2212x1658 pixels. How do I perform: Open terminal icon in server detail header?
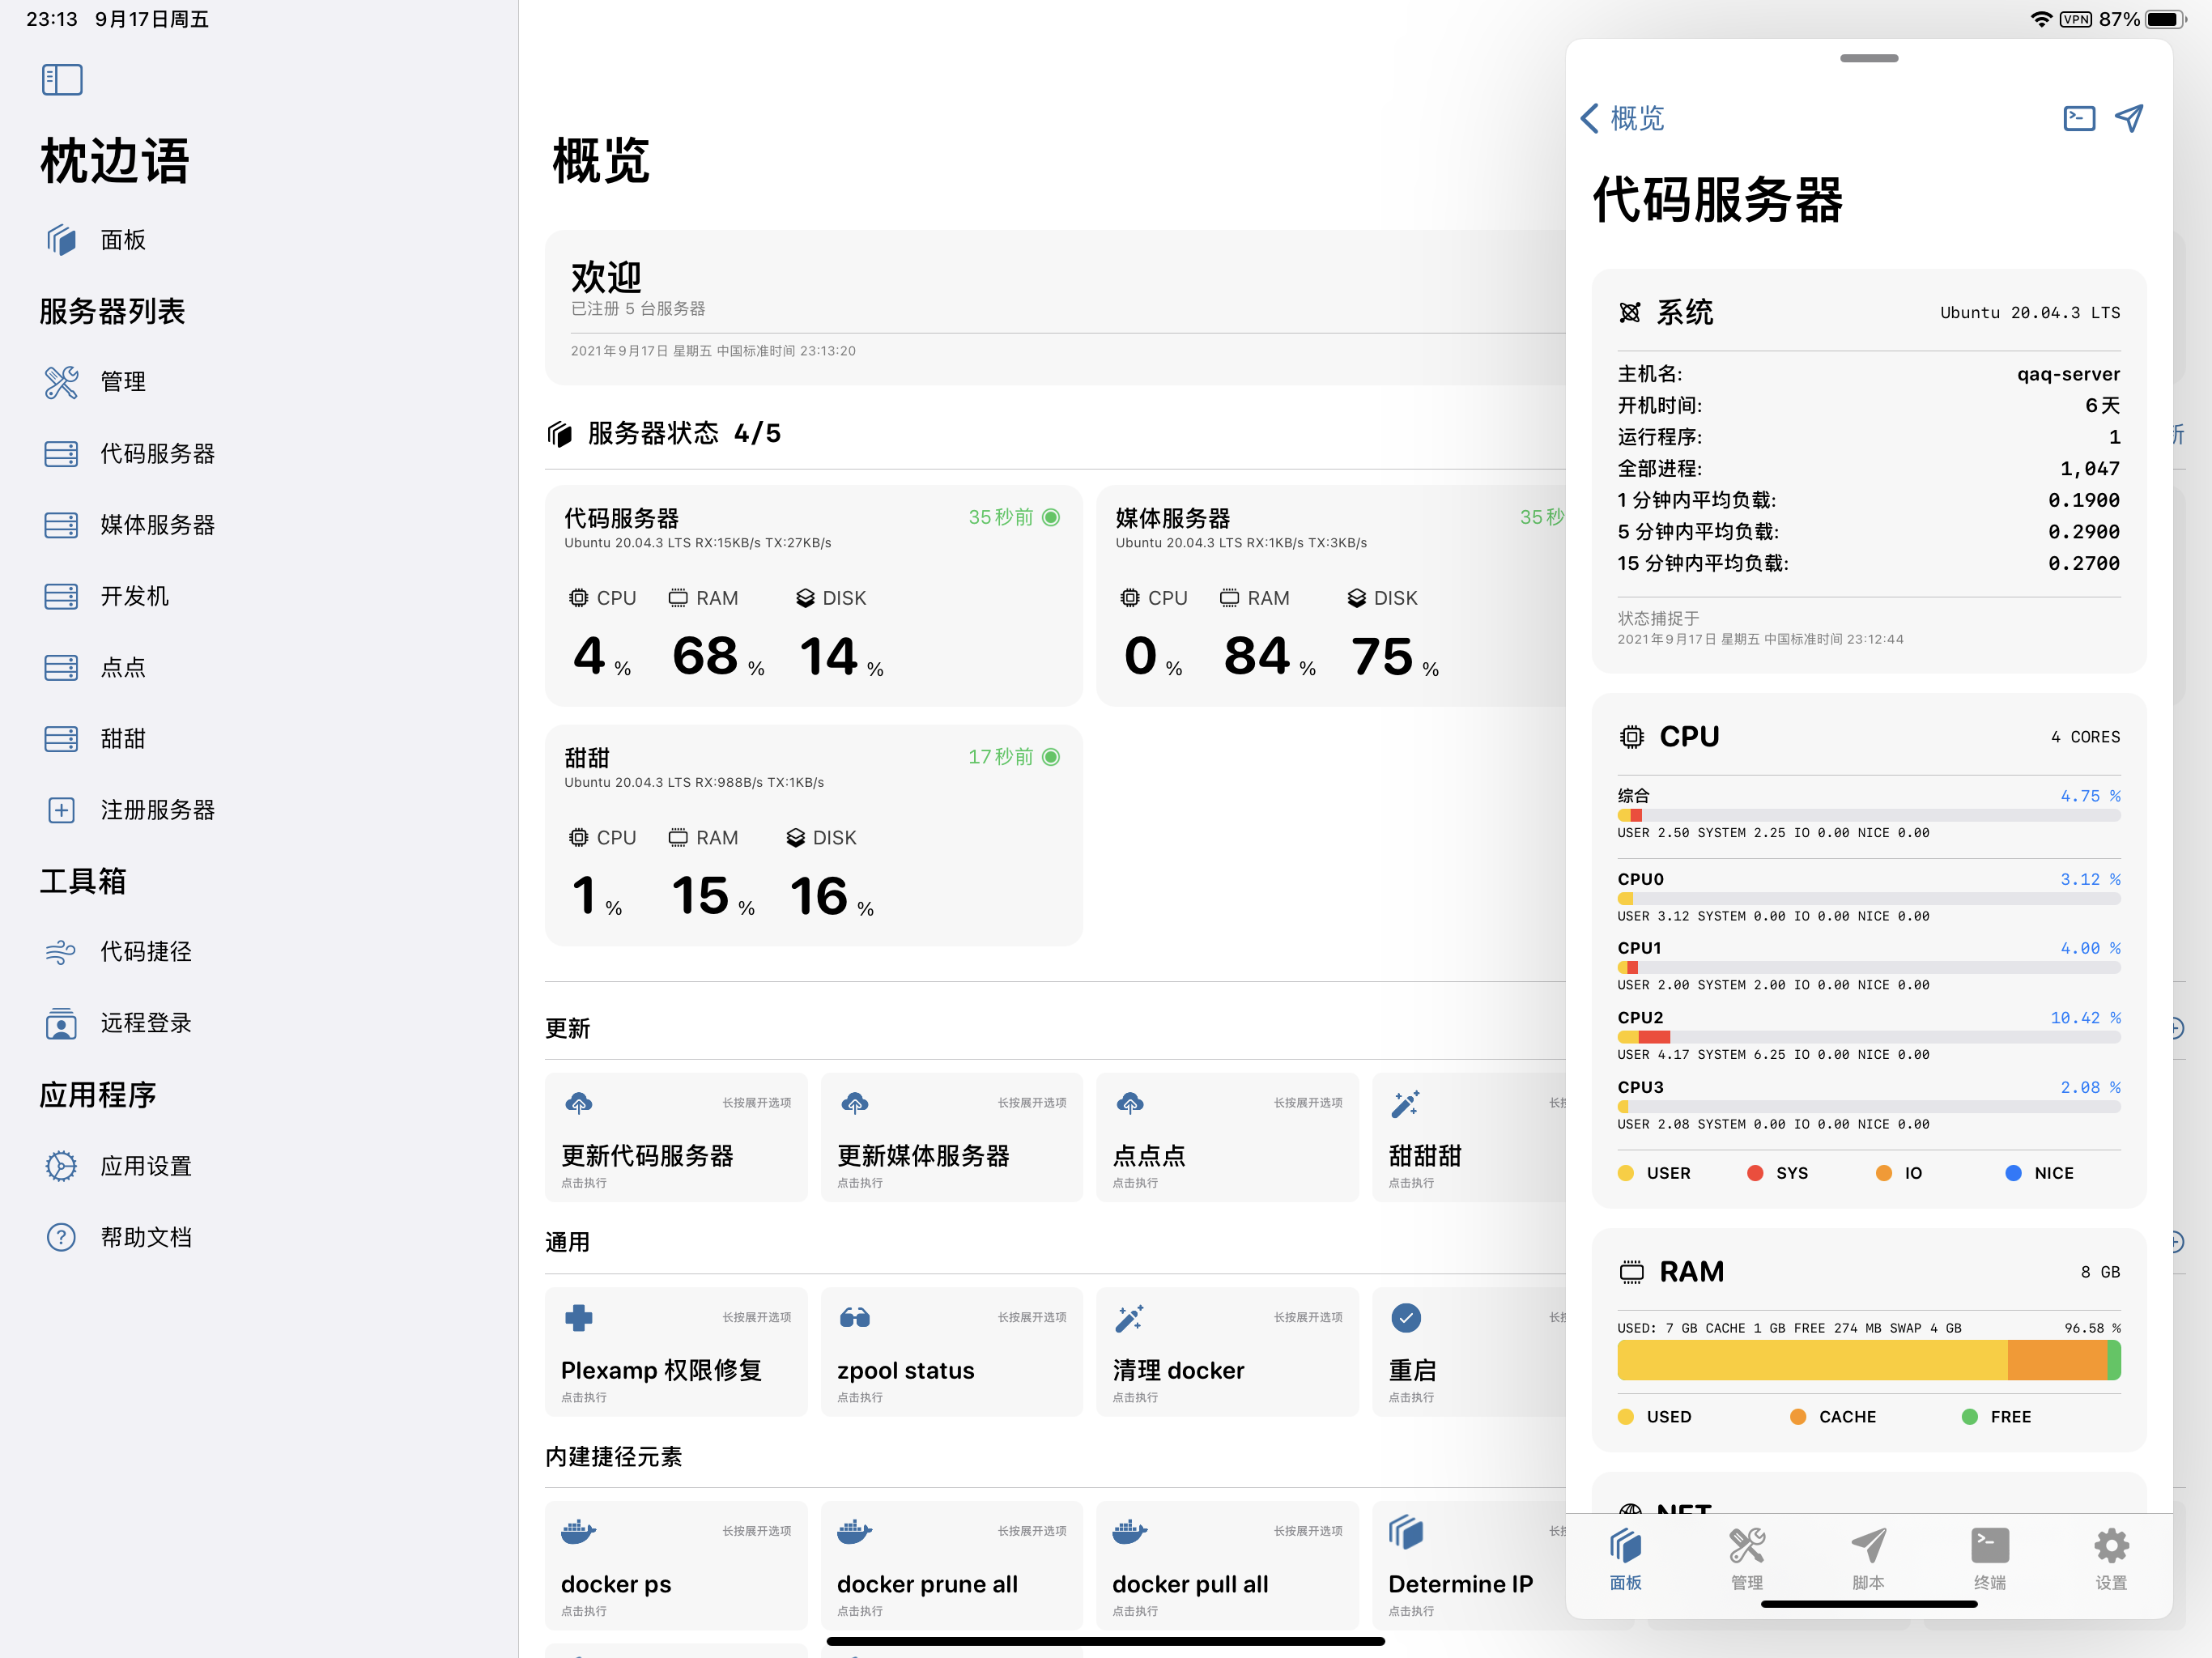[2078, 119]
